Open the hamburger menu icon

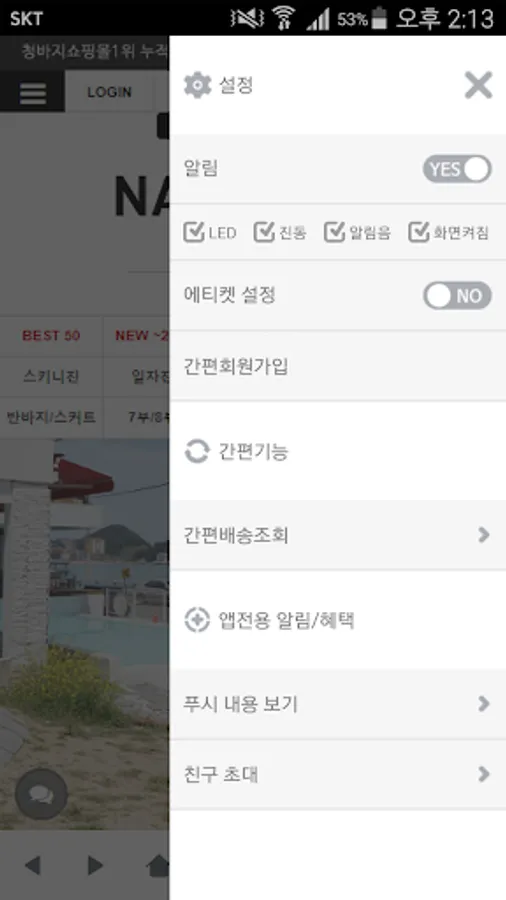[x=33, y=92]
